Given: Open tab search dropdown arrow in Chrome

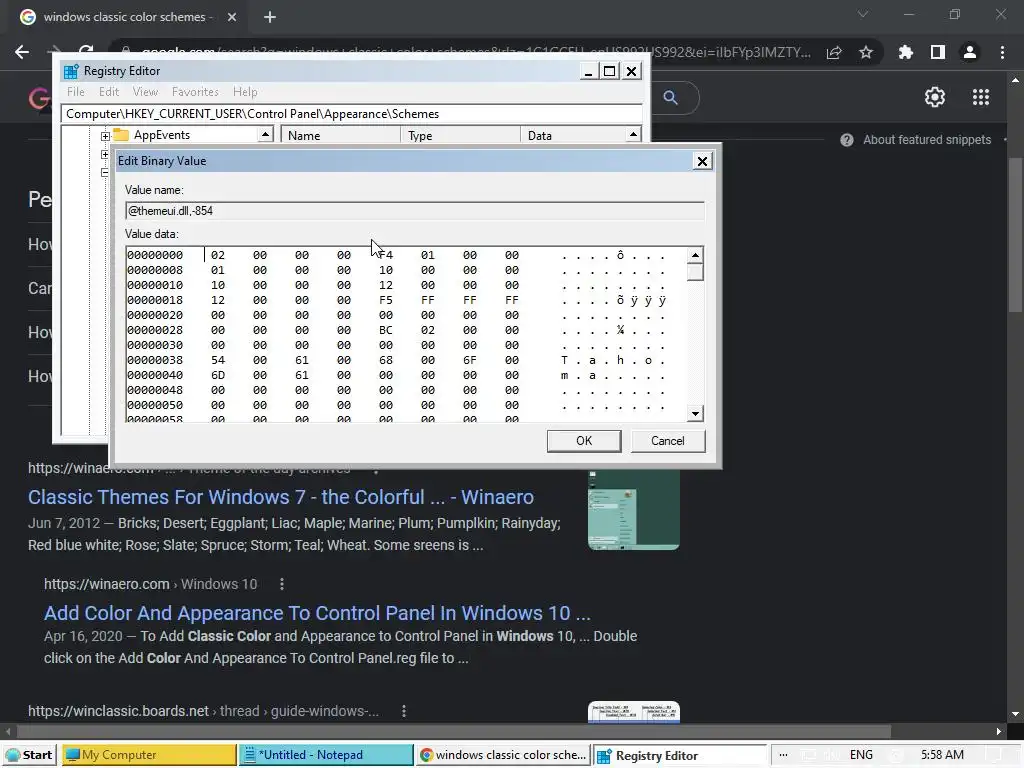Looking at the screenshot, I should click(x=863, y=14).
